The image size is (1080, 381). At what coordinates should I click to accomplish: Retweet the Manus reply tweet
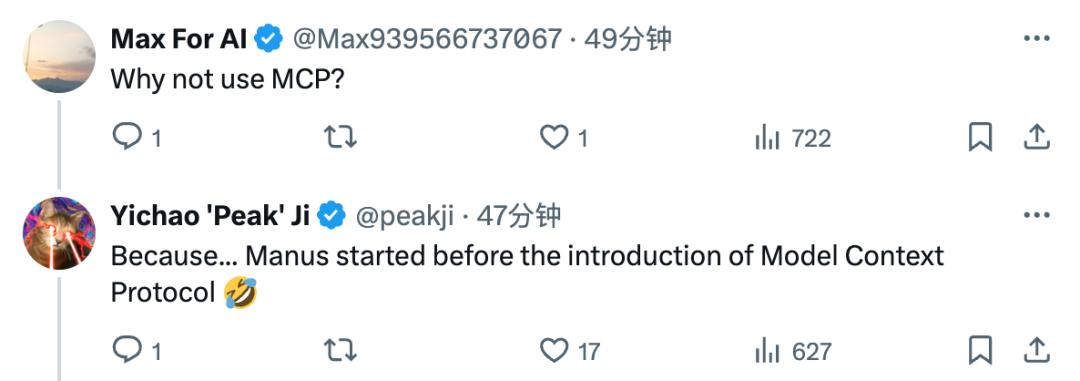tap(340, 351)
